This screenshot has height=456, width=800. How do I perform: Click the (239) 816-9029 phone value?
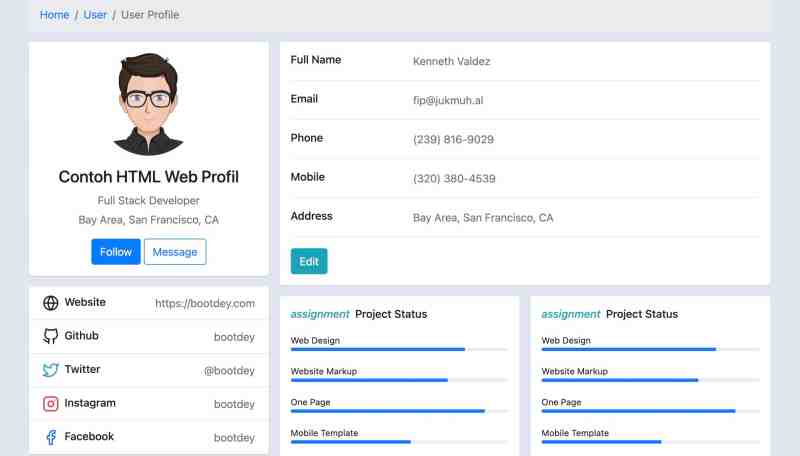click(x=454, y=139)
